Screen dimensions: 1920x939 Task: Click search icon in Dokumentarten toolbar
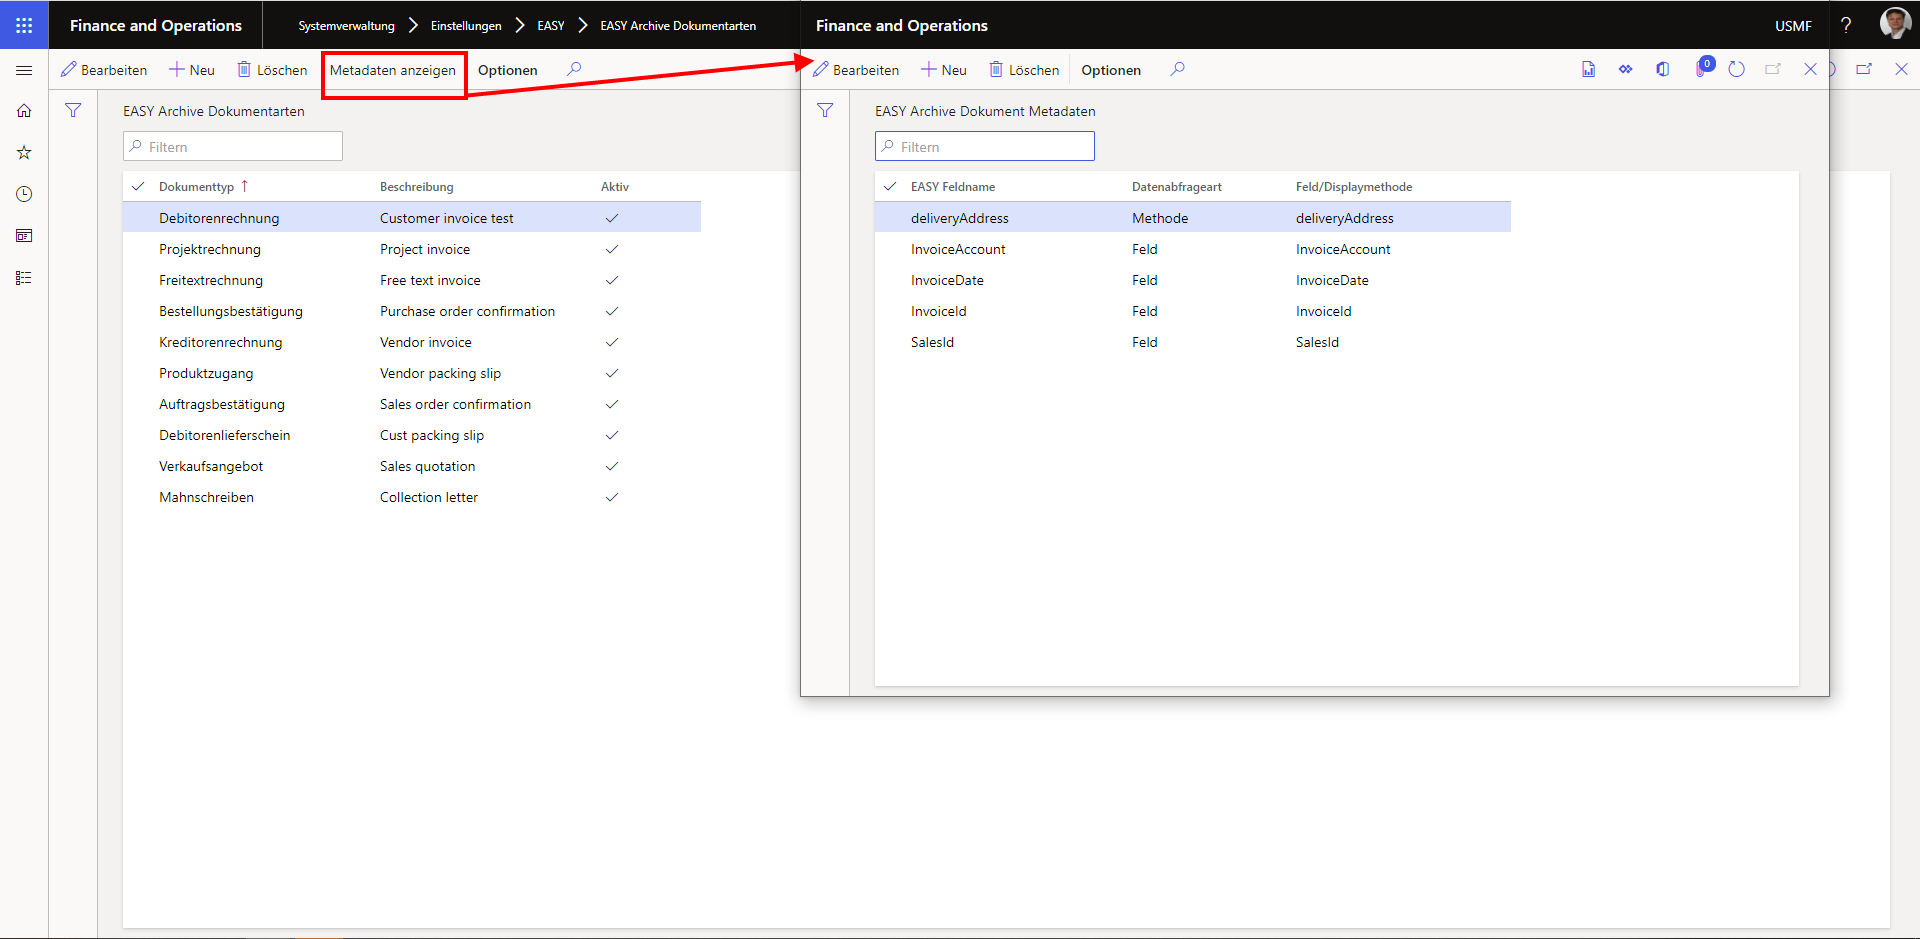[x=574, y=69]
